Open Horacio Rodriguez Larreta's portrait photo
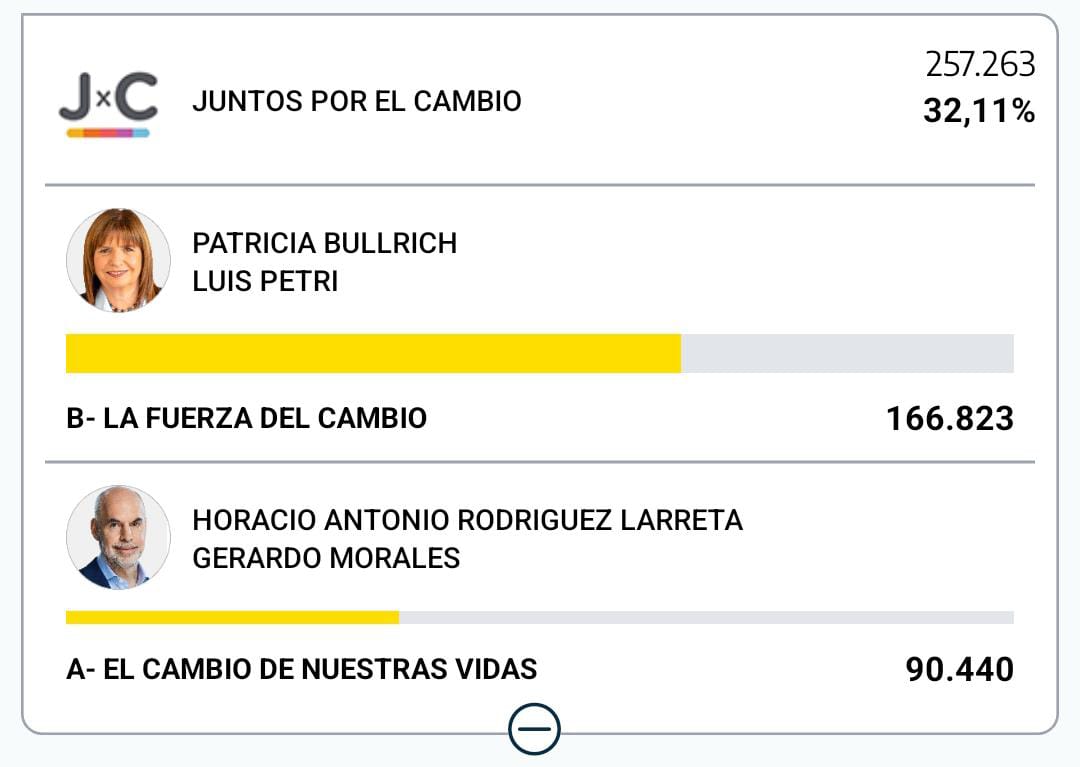Image resolution: width=1080 pixels, height=767 pixels. tap(118, 537)
